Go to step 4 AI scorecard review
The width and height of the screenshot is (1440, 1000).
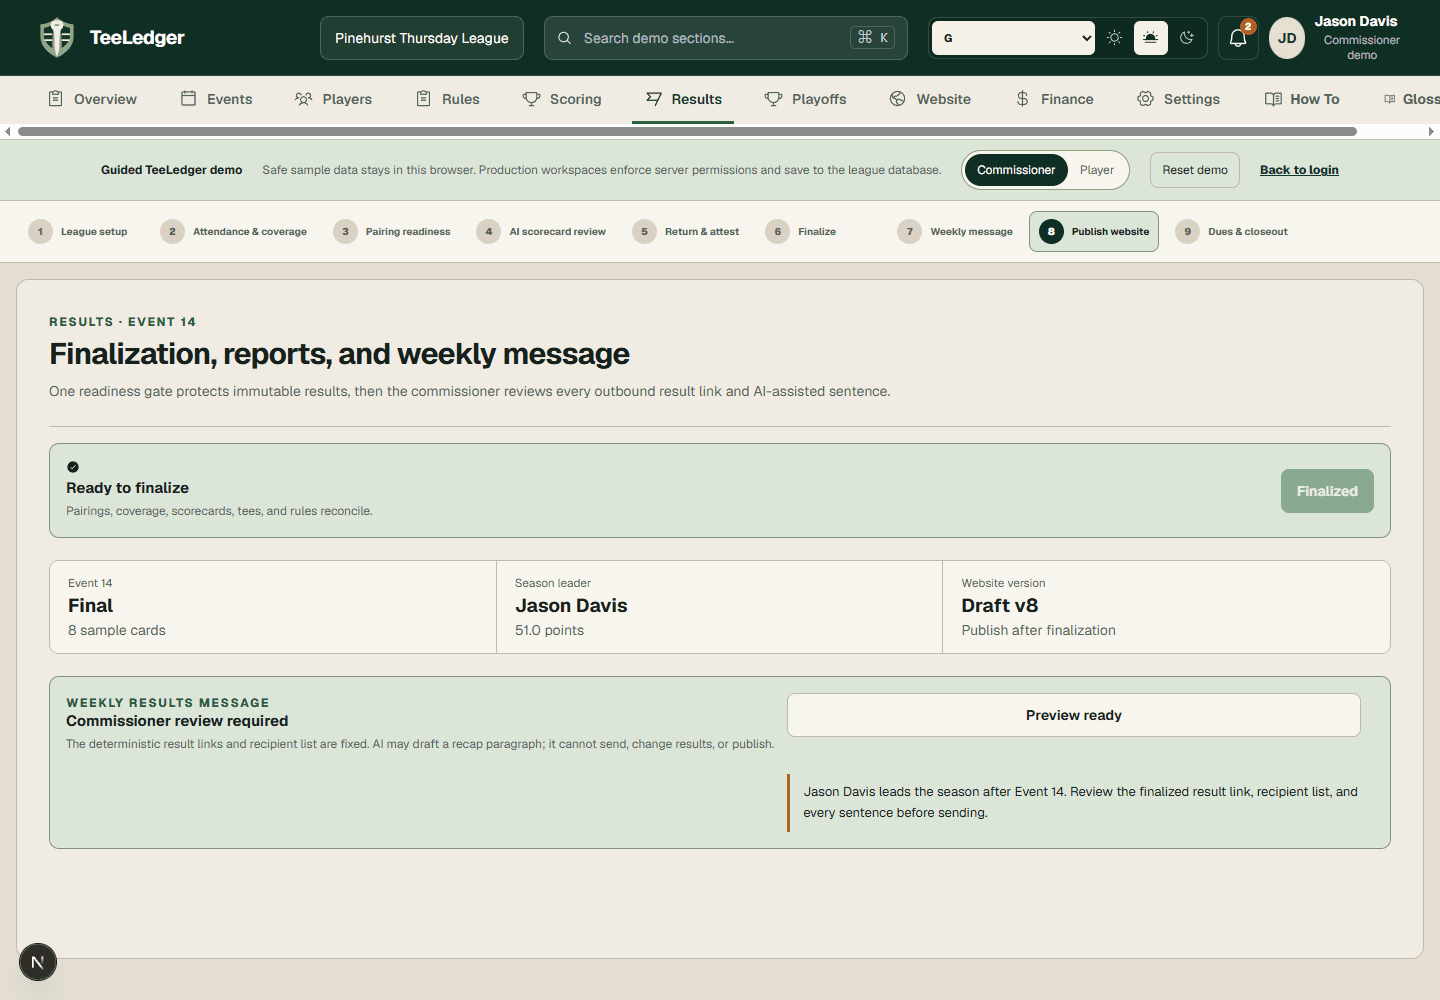point(542,231)
